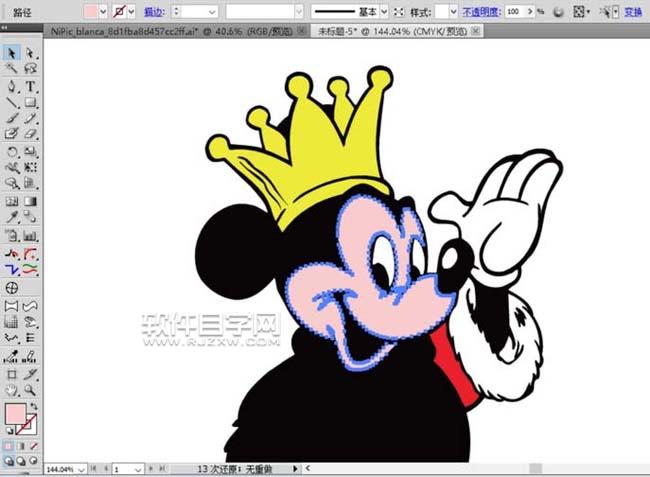Screen dimensions: 650x477
Task: Select the Type tool
Action: pos(30,86)
